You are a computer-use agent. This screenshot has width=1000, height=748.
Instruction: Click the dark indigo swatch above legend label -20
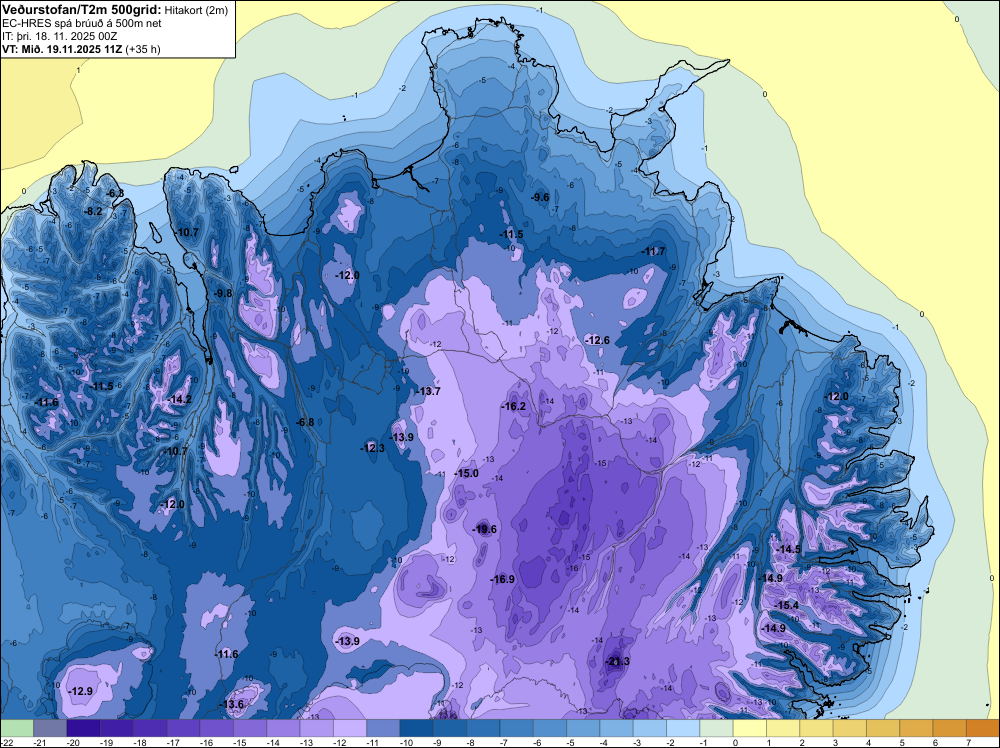click(x=83, y=728)
